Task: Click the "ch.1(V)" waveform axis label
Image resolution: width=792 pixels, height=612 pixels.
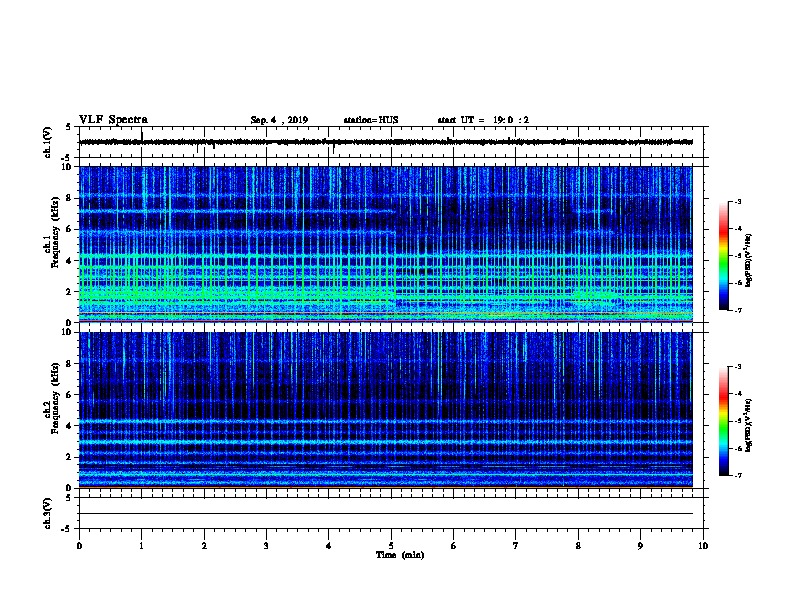Action: [x=48, y=142]
